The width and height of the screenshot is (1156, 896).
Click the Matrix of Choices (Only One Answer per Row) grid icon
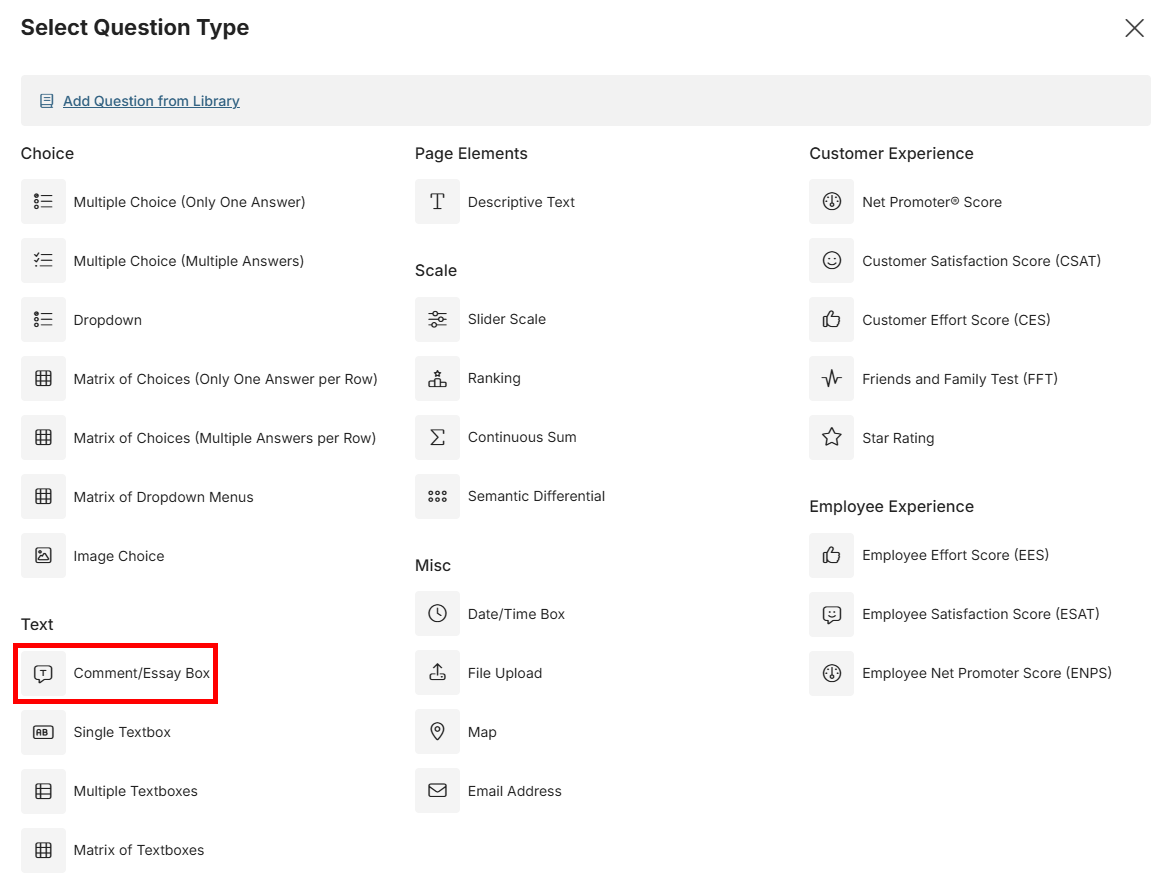click(43, 378)
